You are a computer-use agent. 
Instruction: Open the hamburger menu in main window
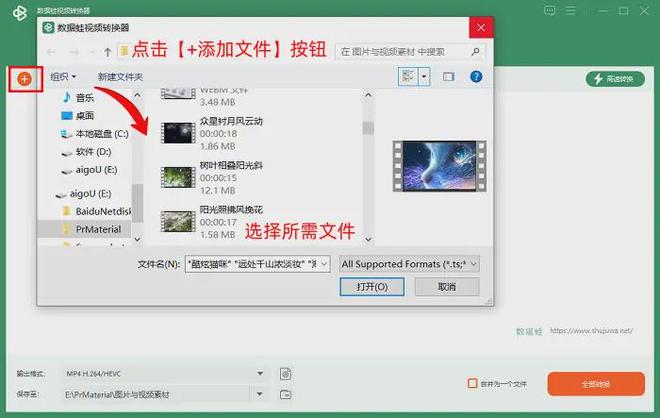click(571, 11)
